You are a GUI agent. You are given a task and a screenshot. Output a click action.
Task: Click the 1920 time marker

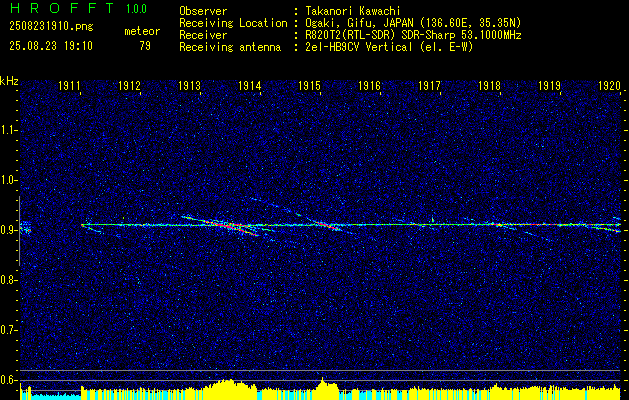point(610,85)
